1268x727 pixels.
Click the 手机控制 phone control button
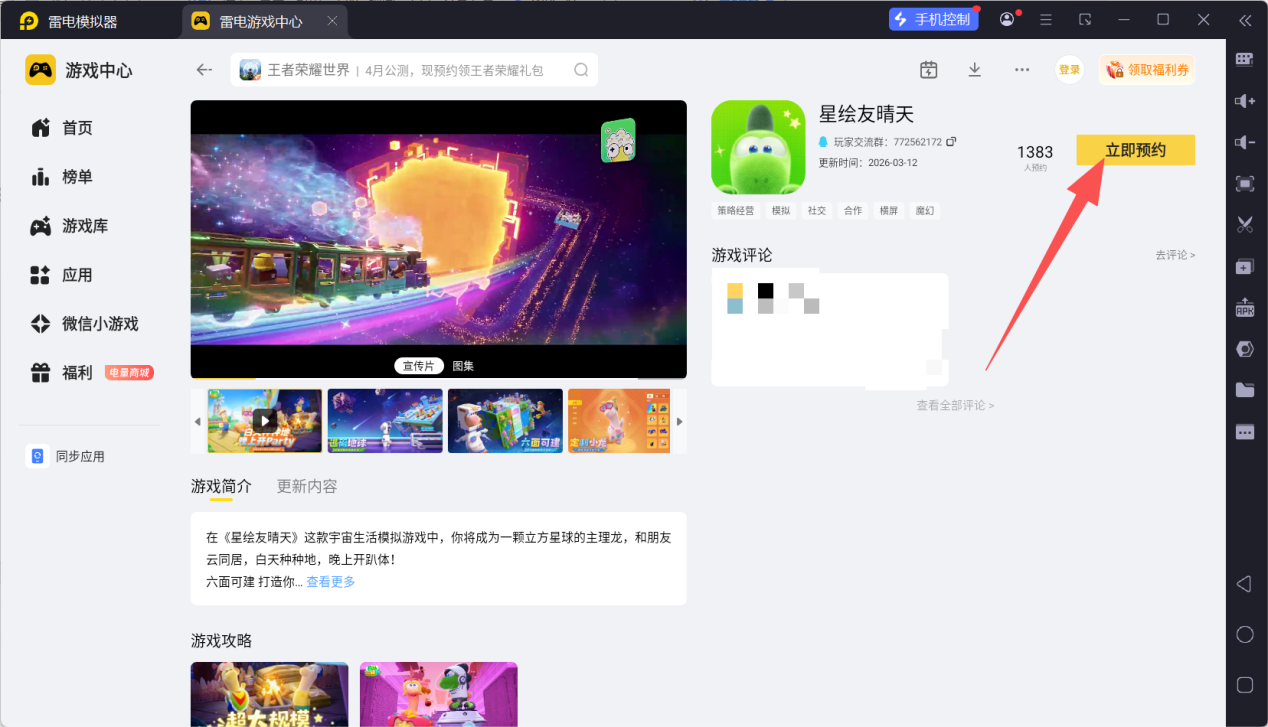(933, 20)
